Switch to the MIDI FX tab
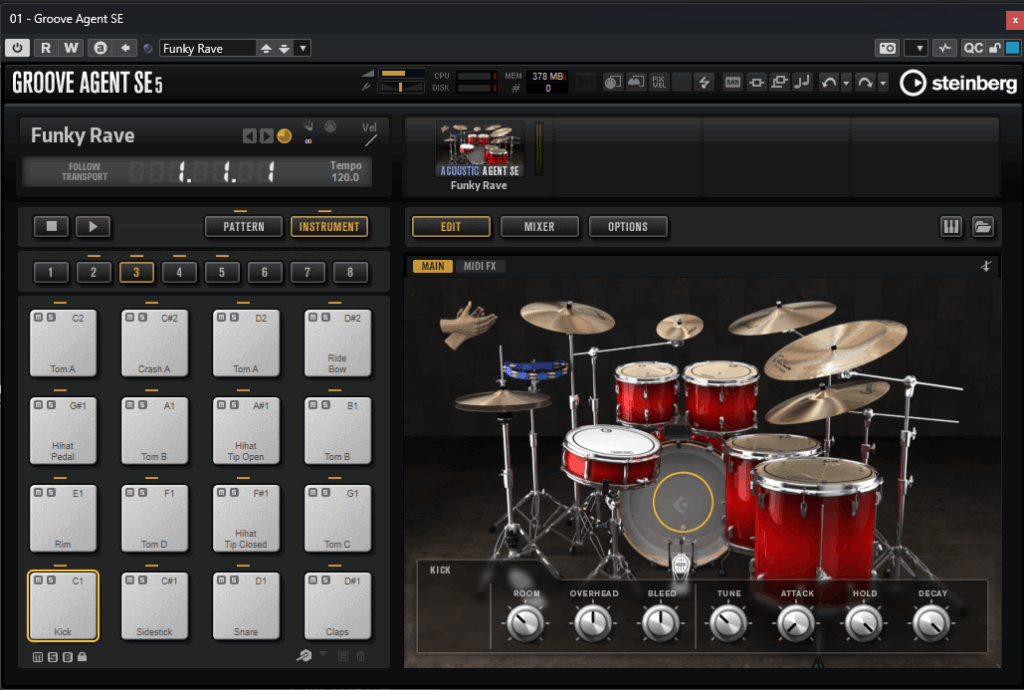The width and height of the screenshot is (1024, 690). click(x=480, y=266)
